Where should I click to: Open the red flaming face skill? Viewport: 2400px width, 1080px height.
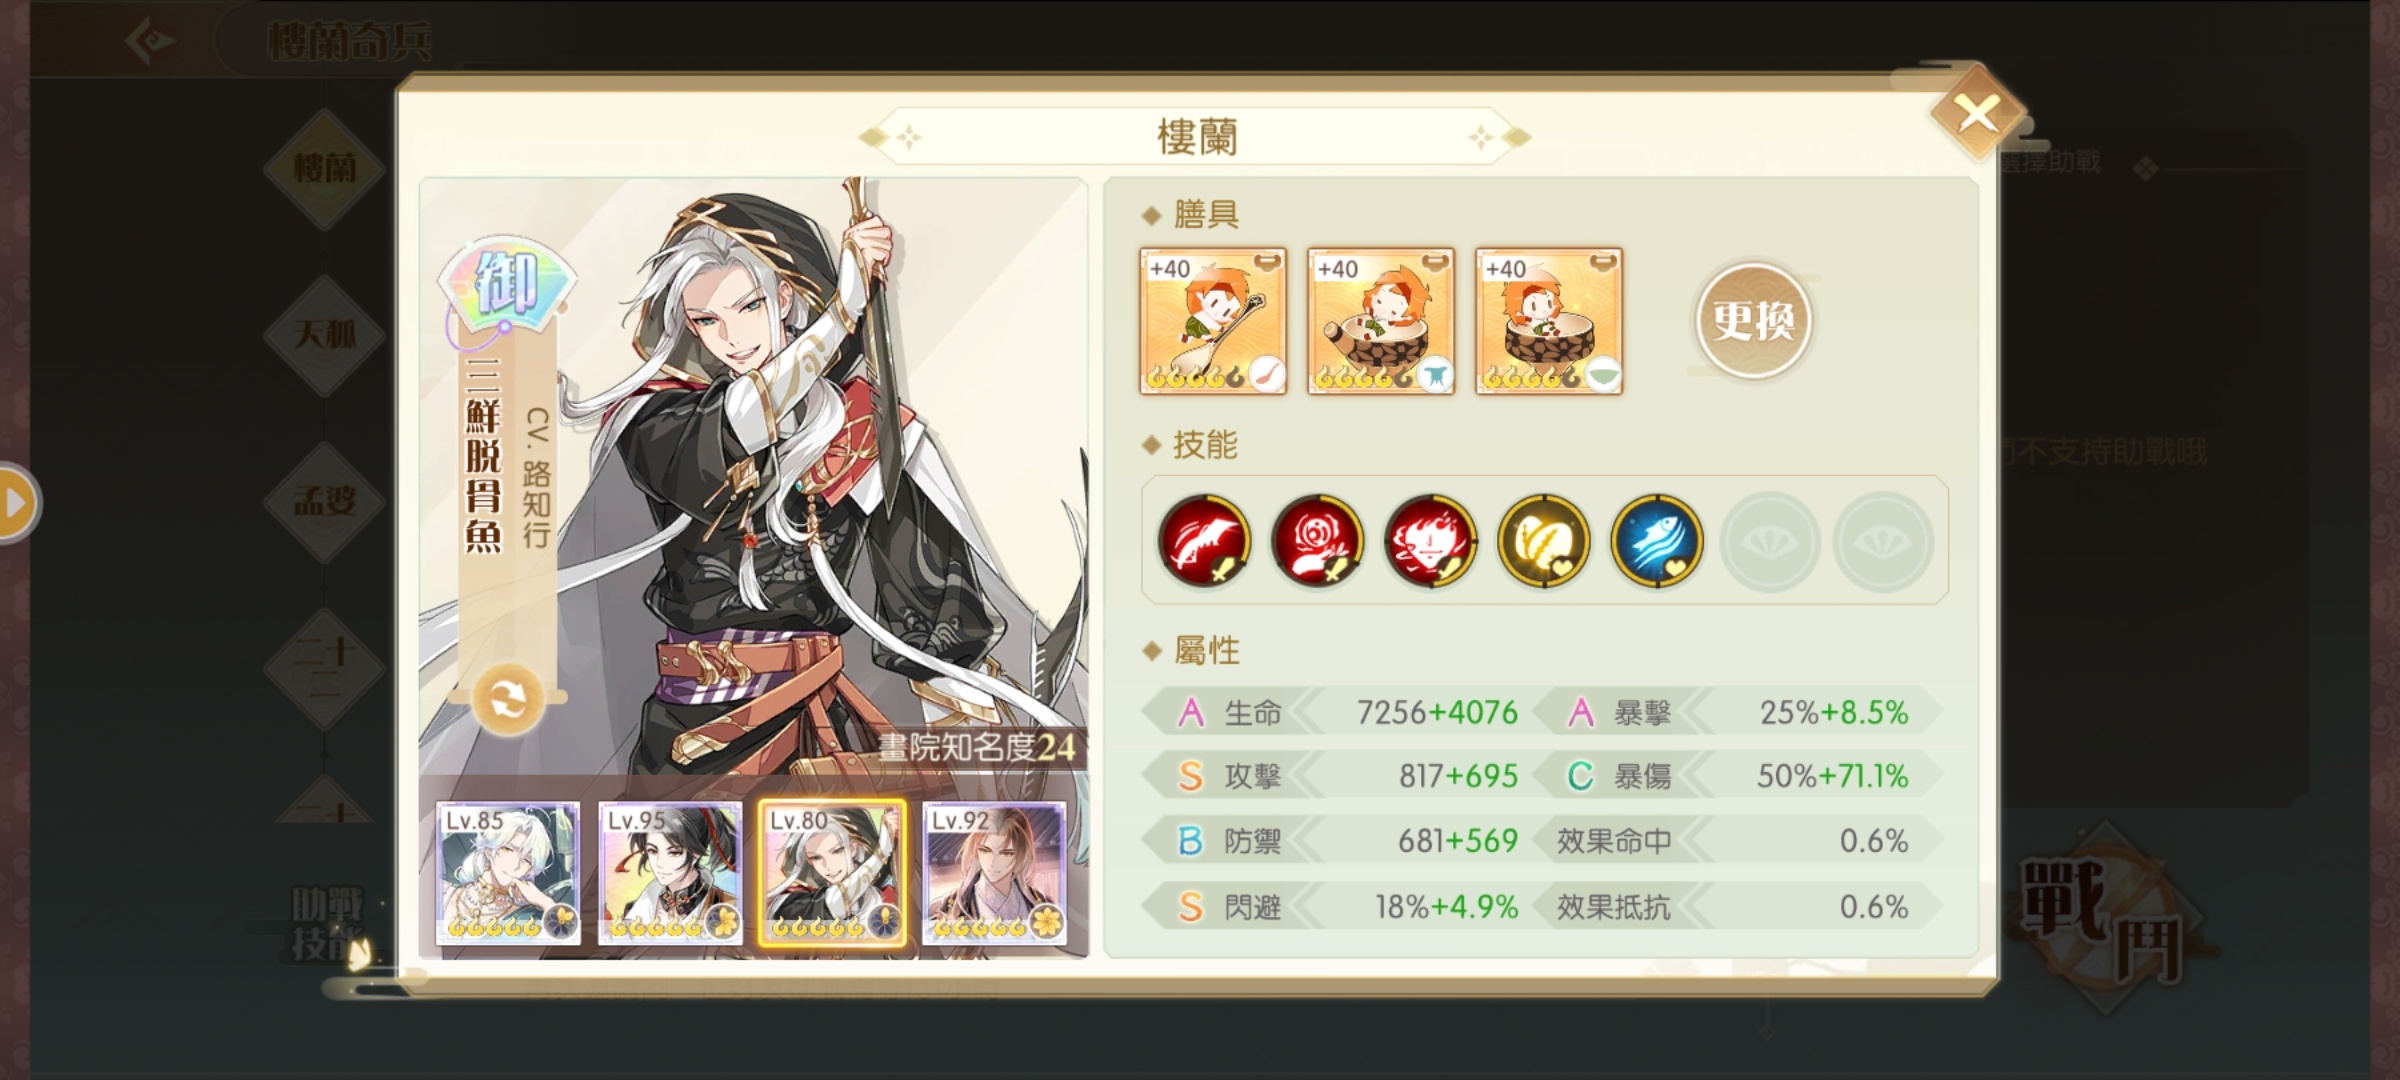[x=1430, y=541]
